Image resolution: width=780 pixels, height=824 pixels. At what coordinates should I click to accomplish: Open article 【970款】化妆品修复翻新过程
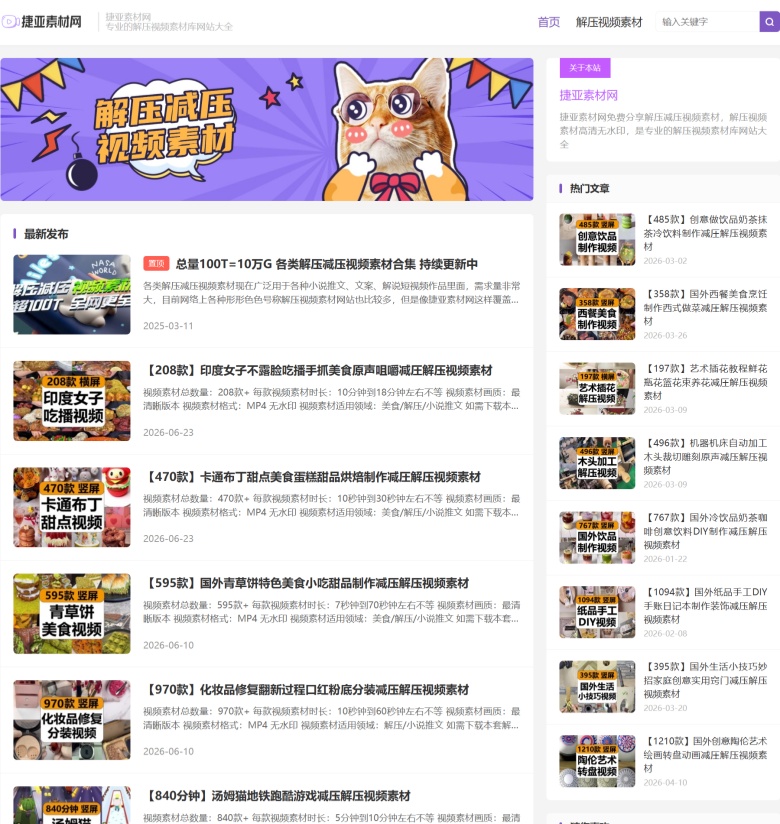[306, 690]
